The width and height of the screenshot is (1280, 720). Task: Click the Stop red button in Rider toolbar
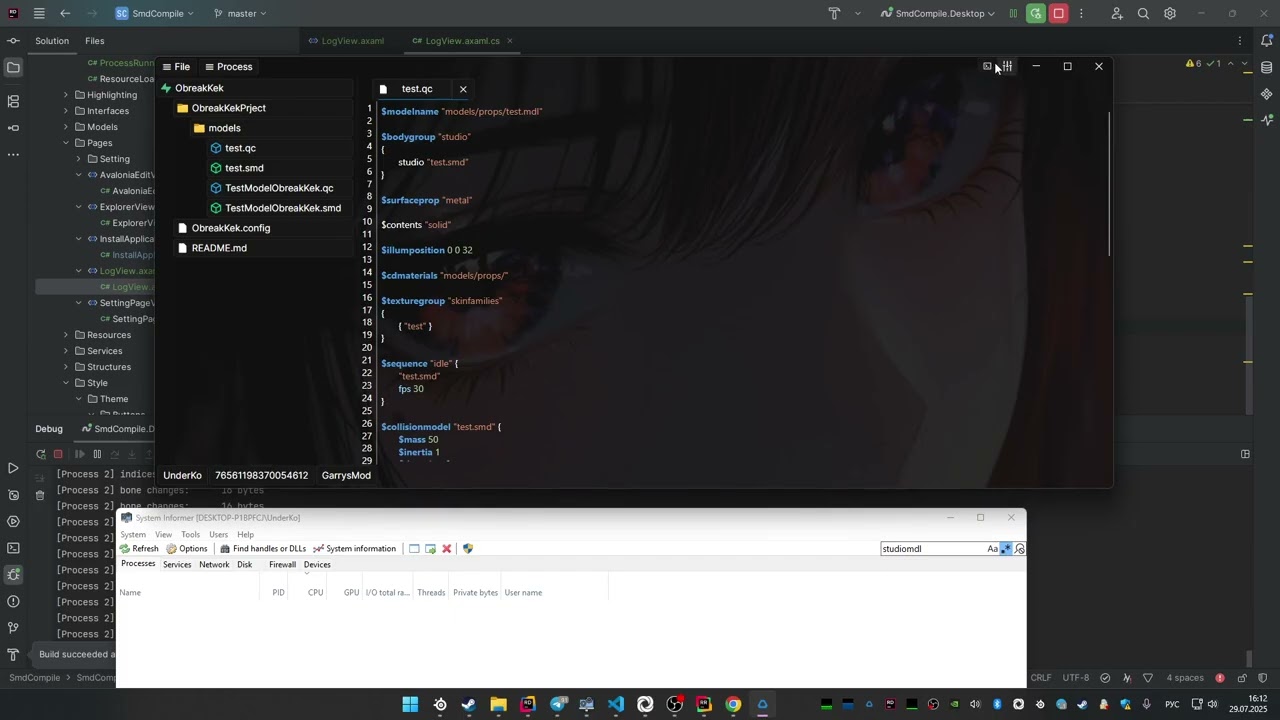pyautogui.click(x=1058, y=14)
